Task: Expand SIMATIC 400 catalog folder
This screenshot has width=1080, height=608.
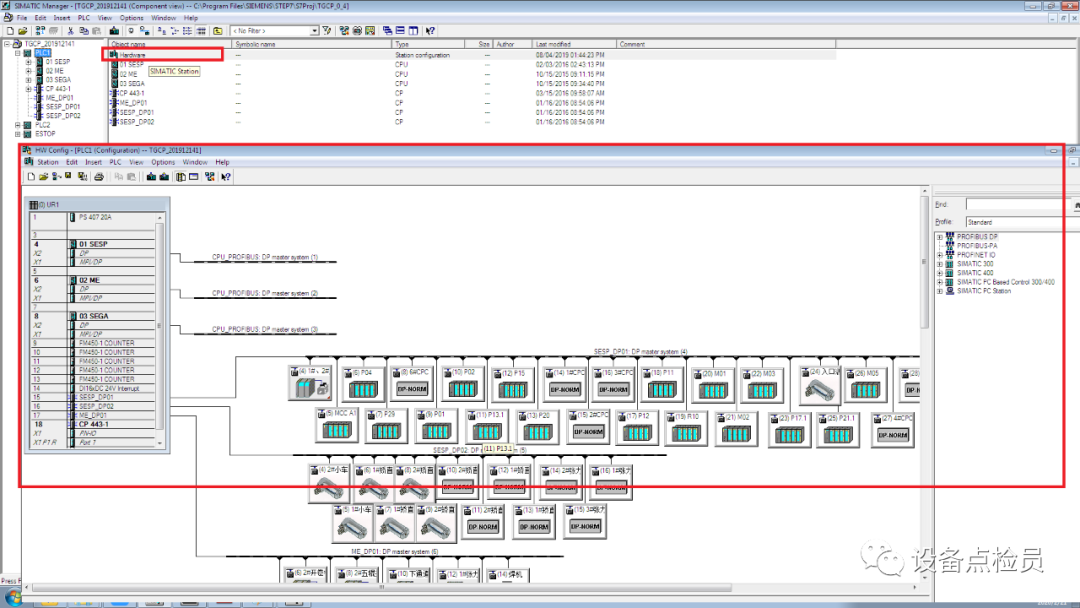Action: 939,273
